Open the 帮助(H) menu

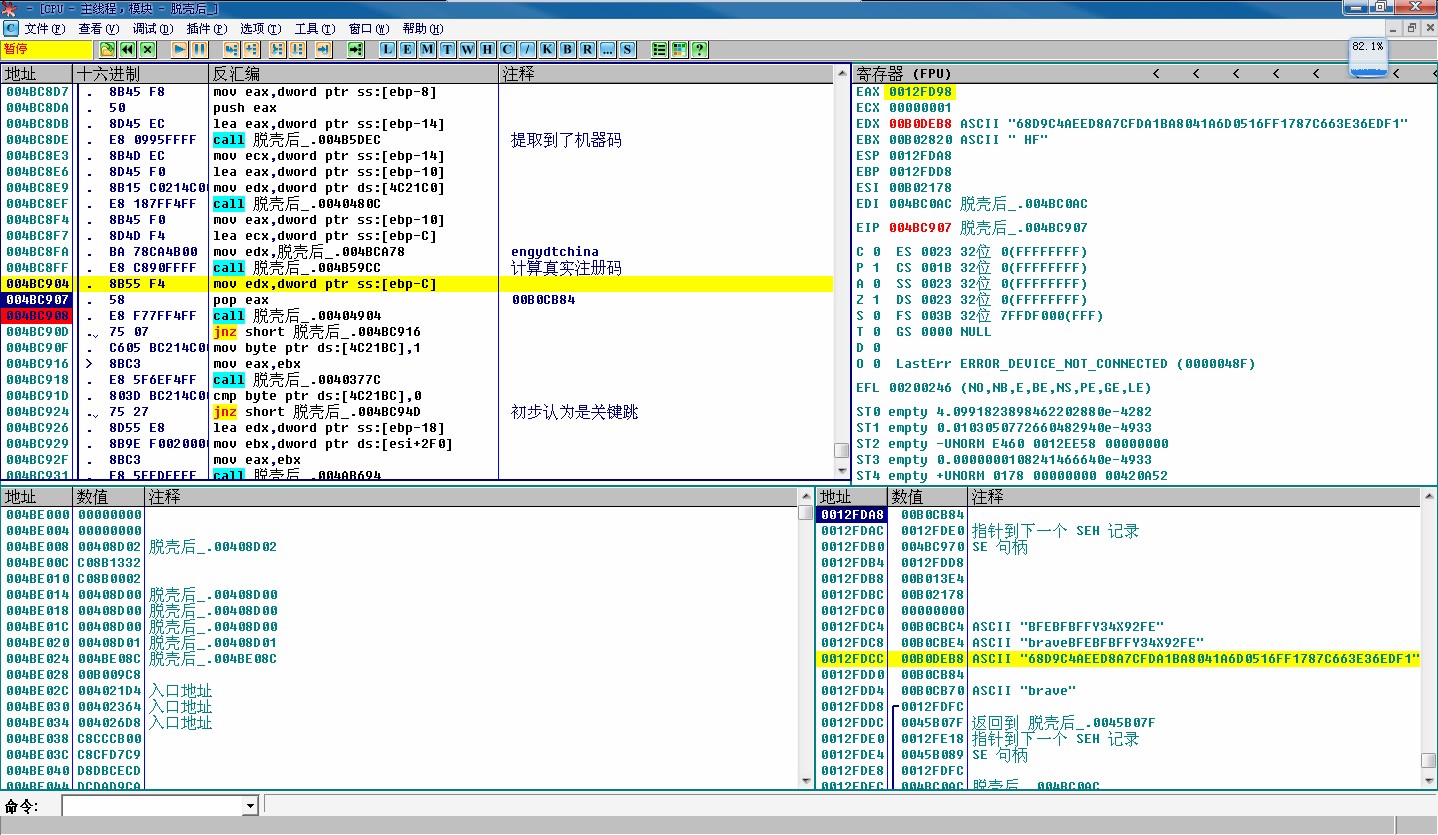(x=423, y=29)
